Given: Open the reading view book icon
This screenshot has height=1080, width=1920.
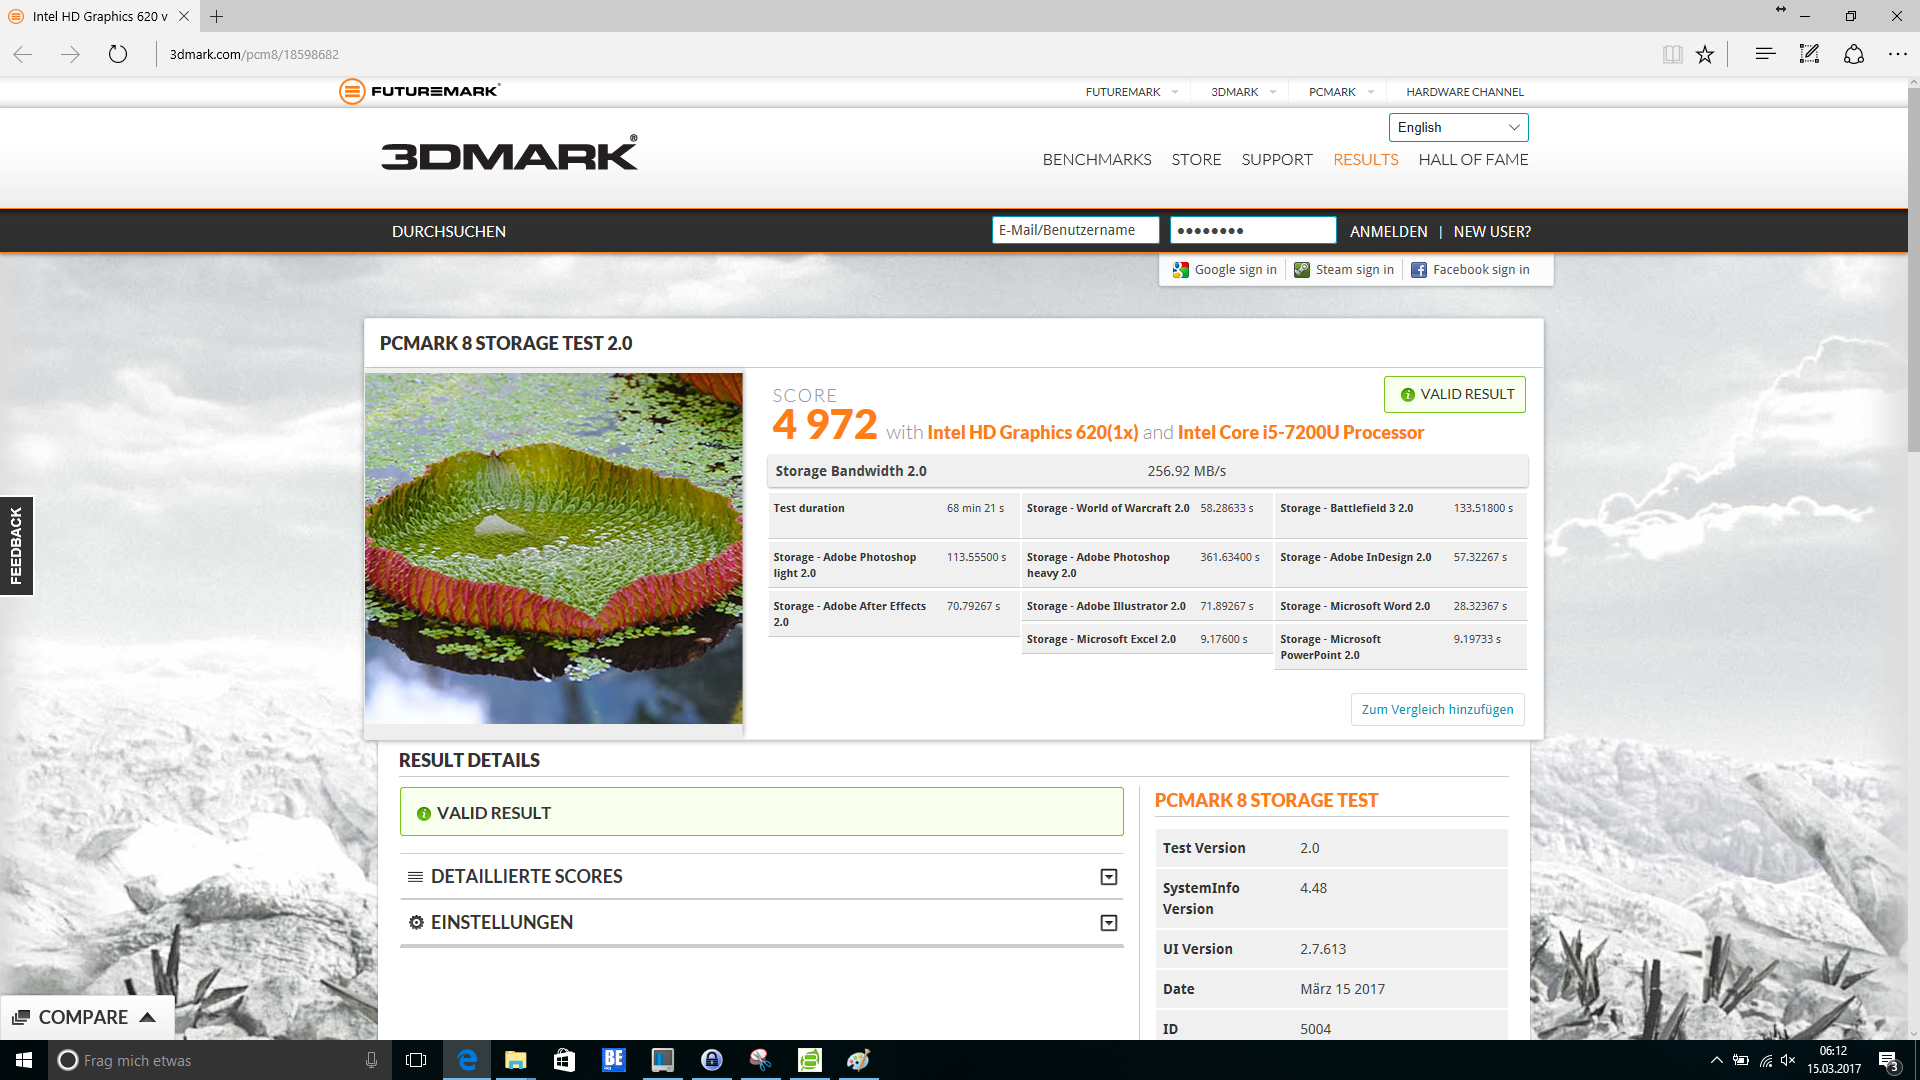Looking at the screenshot, I should [x=1672, y=54].
